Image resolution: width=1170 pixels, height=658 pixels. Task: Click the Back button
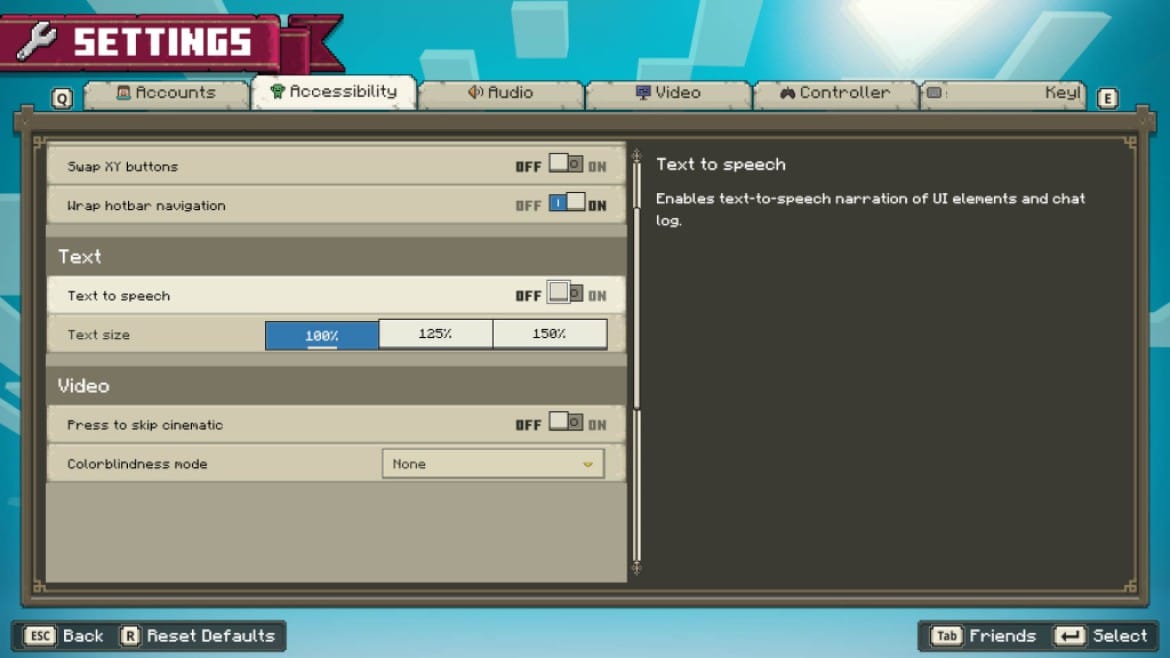[64, 636]
